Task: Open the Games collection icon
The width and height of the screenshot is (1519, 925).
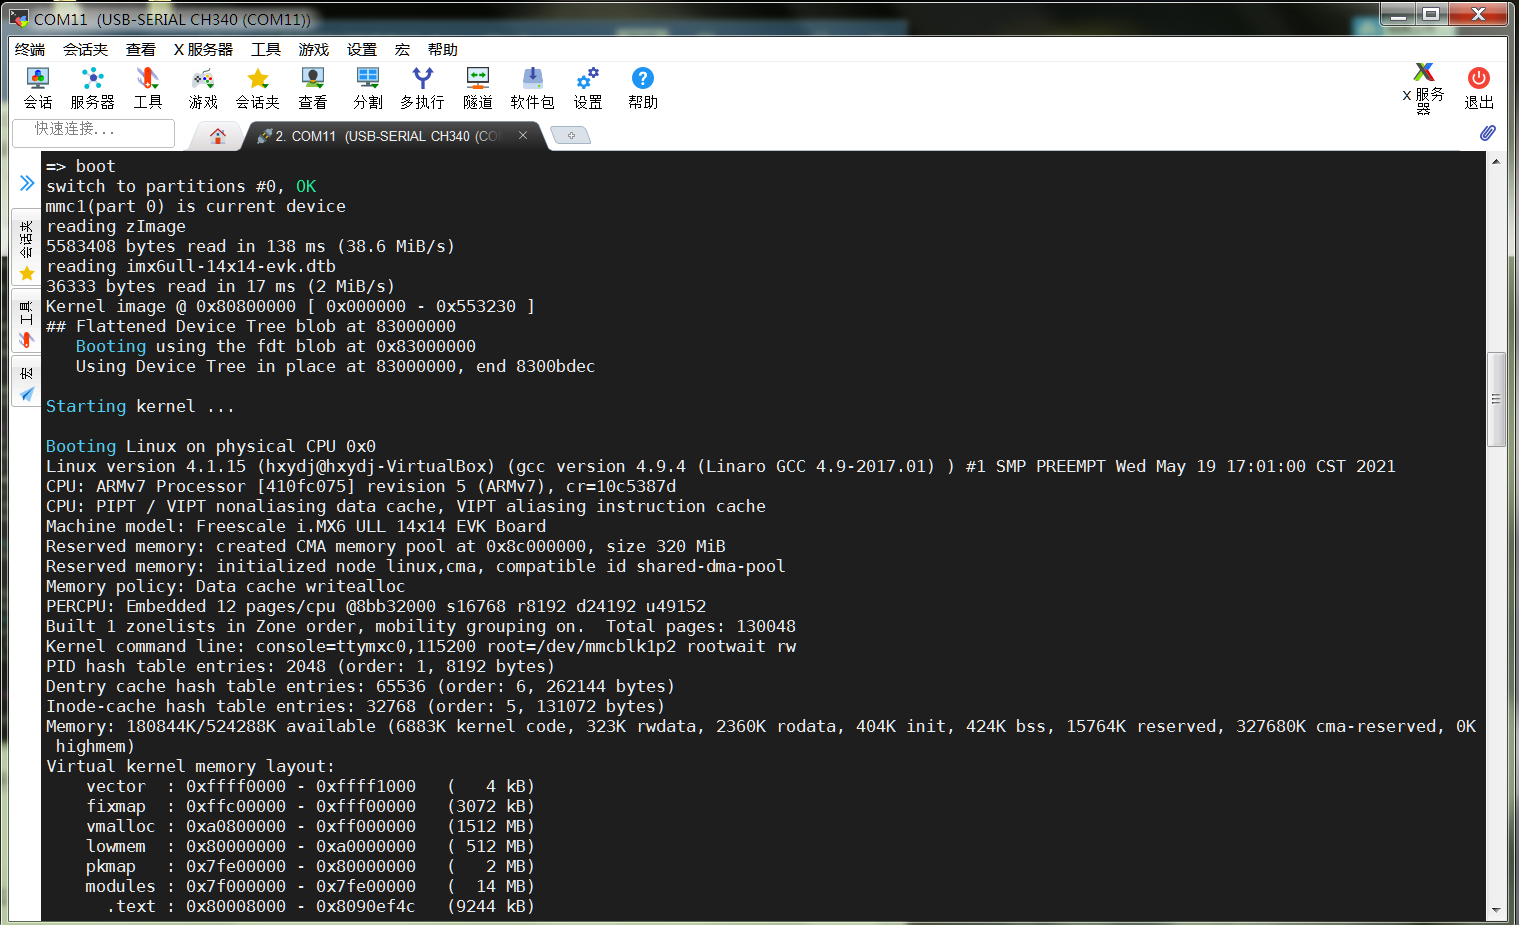Action: tap(202, 87)
